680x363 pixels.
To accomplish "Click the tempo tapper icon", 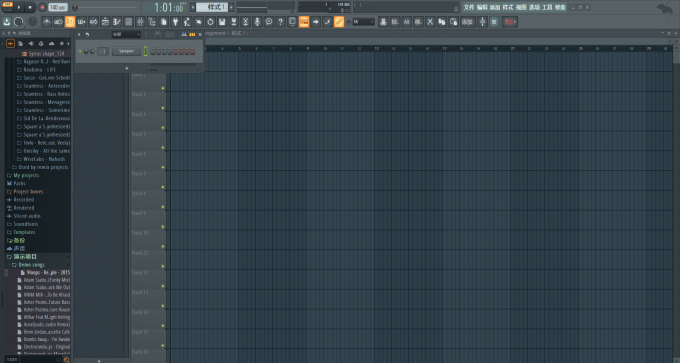I will coord(187,22).
